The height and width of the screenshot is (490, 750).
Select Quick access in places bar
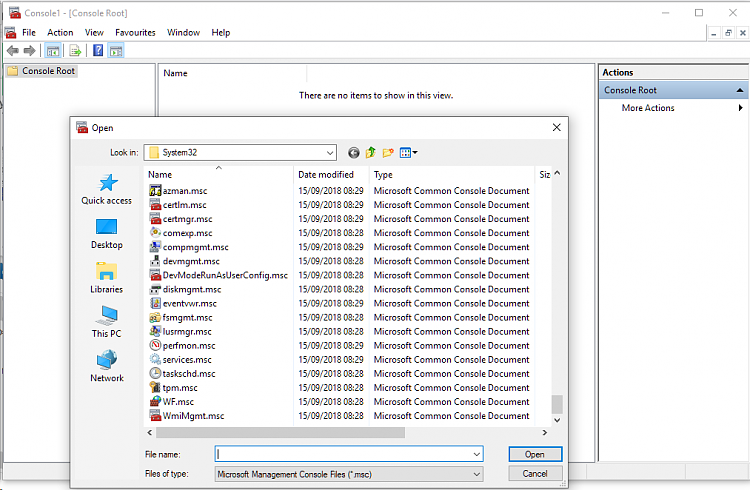(106, 189)
